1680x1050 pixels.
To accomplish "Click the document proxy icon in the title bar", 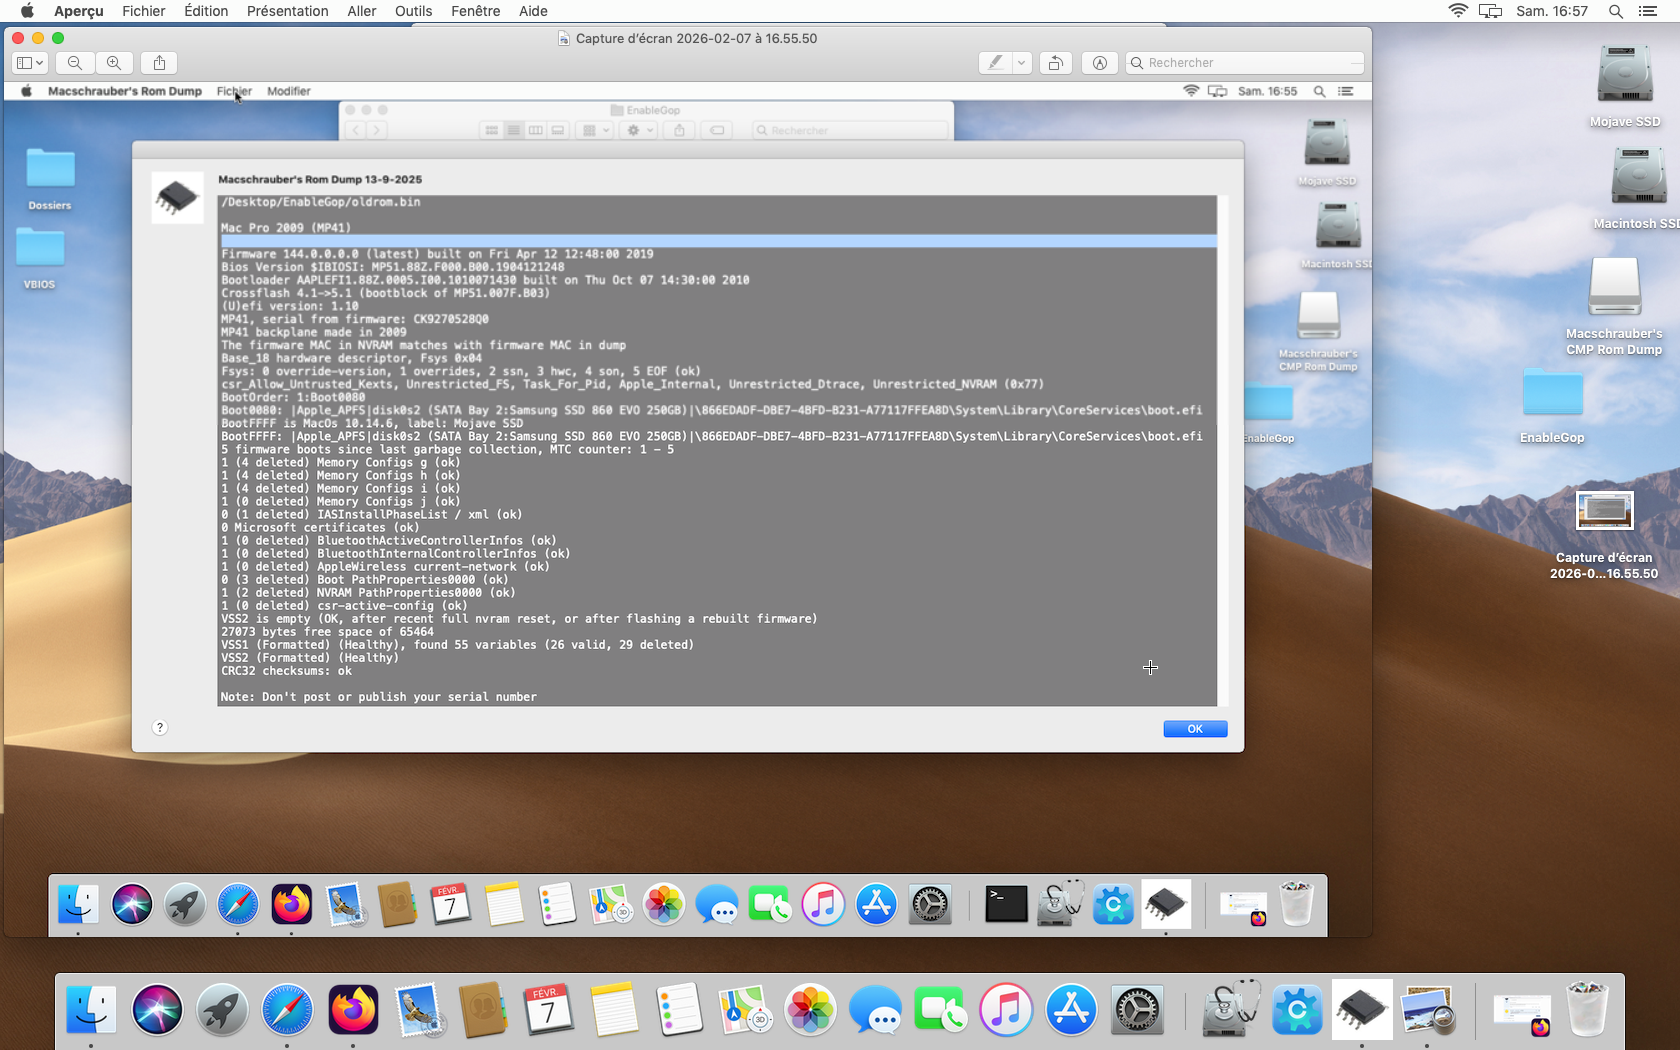I will click(566, 39).
